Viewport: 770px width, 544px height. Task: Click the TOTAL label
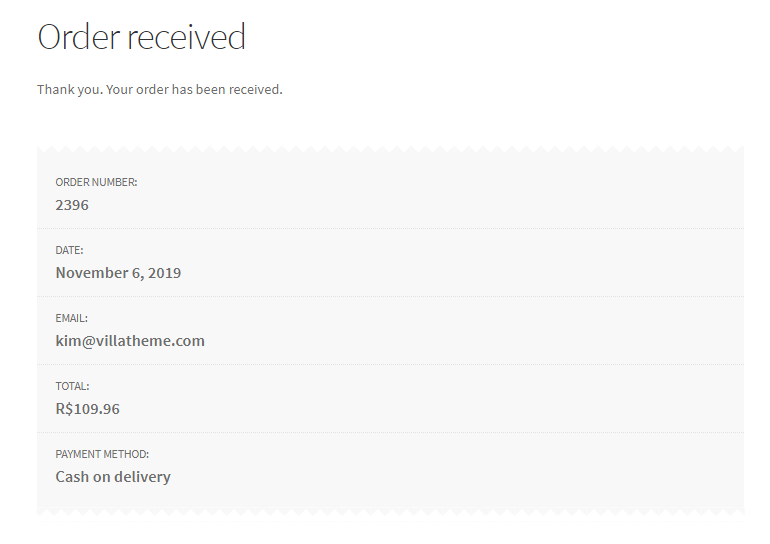[72, 386]
